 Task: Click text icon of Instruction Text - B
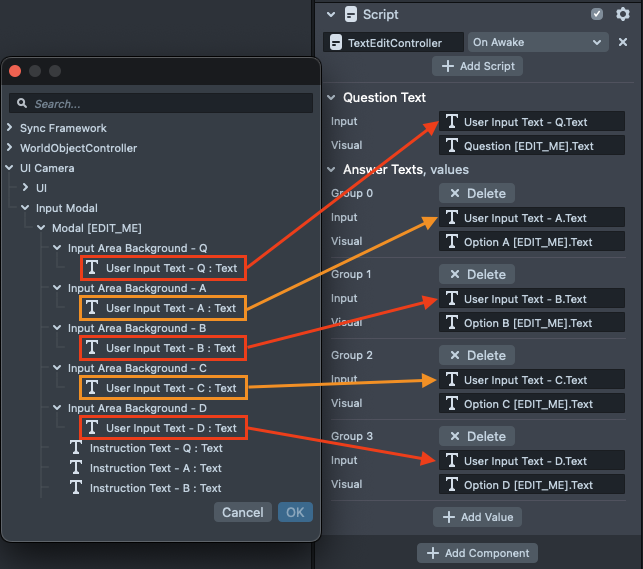click(x=76, y=488)
